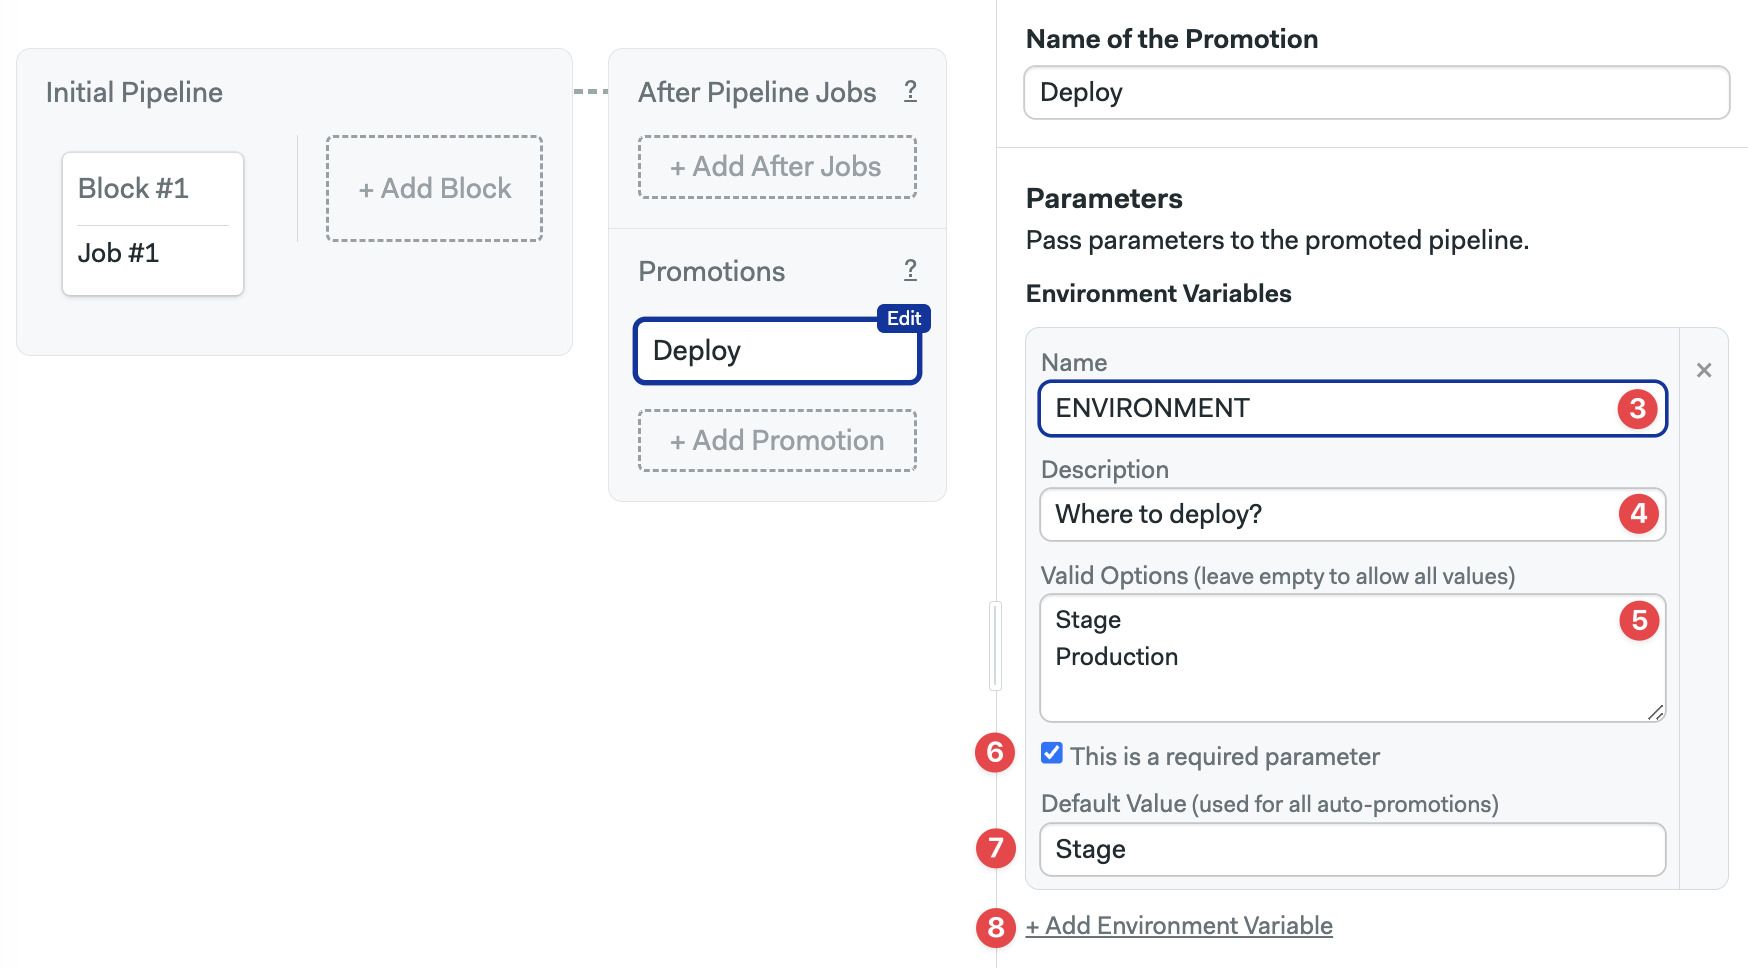Click '+ Add After Jobs'

tap(777, 167)
